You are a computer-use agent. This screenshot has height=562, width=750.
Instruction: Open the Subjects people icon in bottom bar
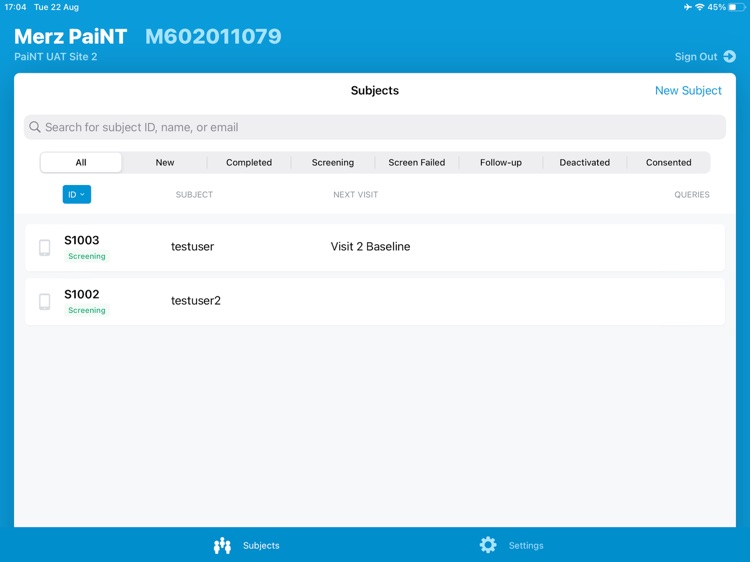tap(222, 545)
